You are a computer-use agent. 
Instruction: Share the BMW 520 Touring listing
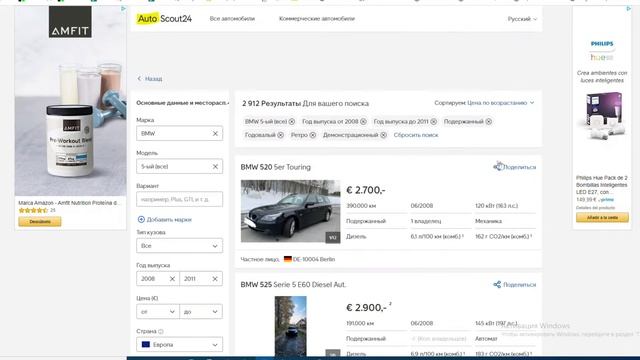pos(515,167)
